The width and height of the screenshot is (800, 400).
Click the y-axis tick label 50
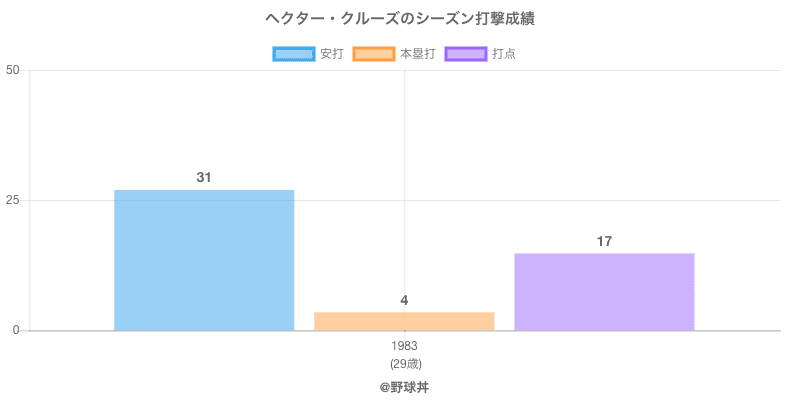[x=13, y=70]
